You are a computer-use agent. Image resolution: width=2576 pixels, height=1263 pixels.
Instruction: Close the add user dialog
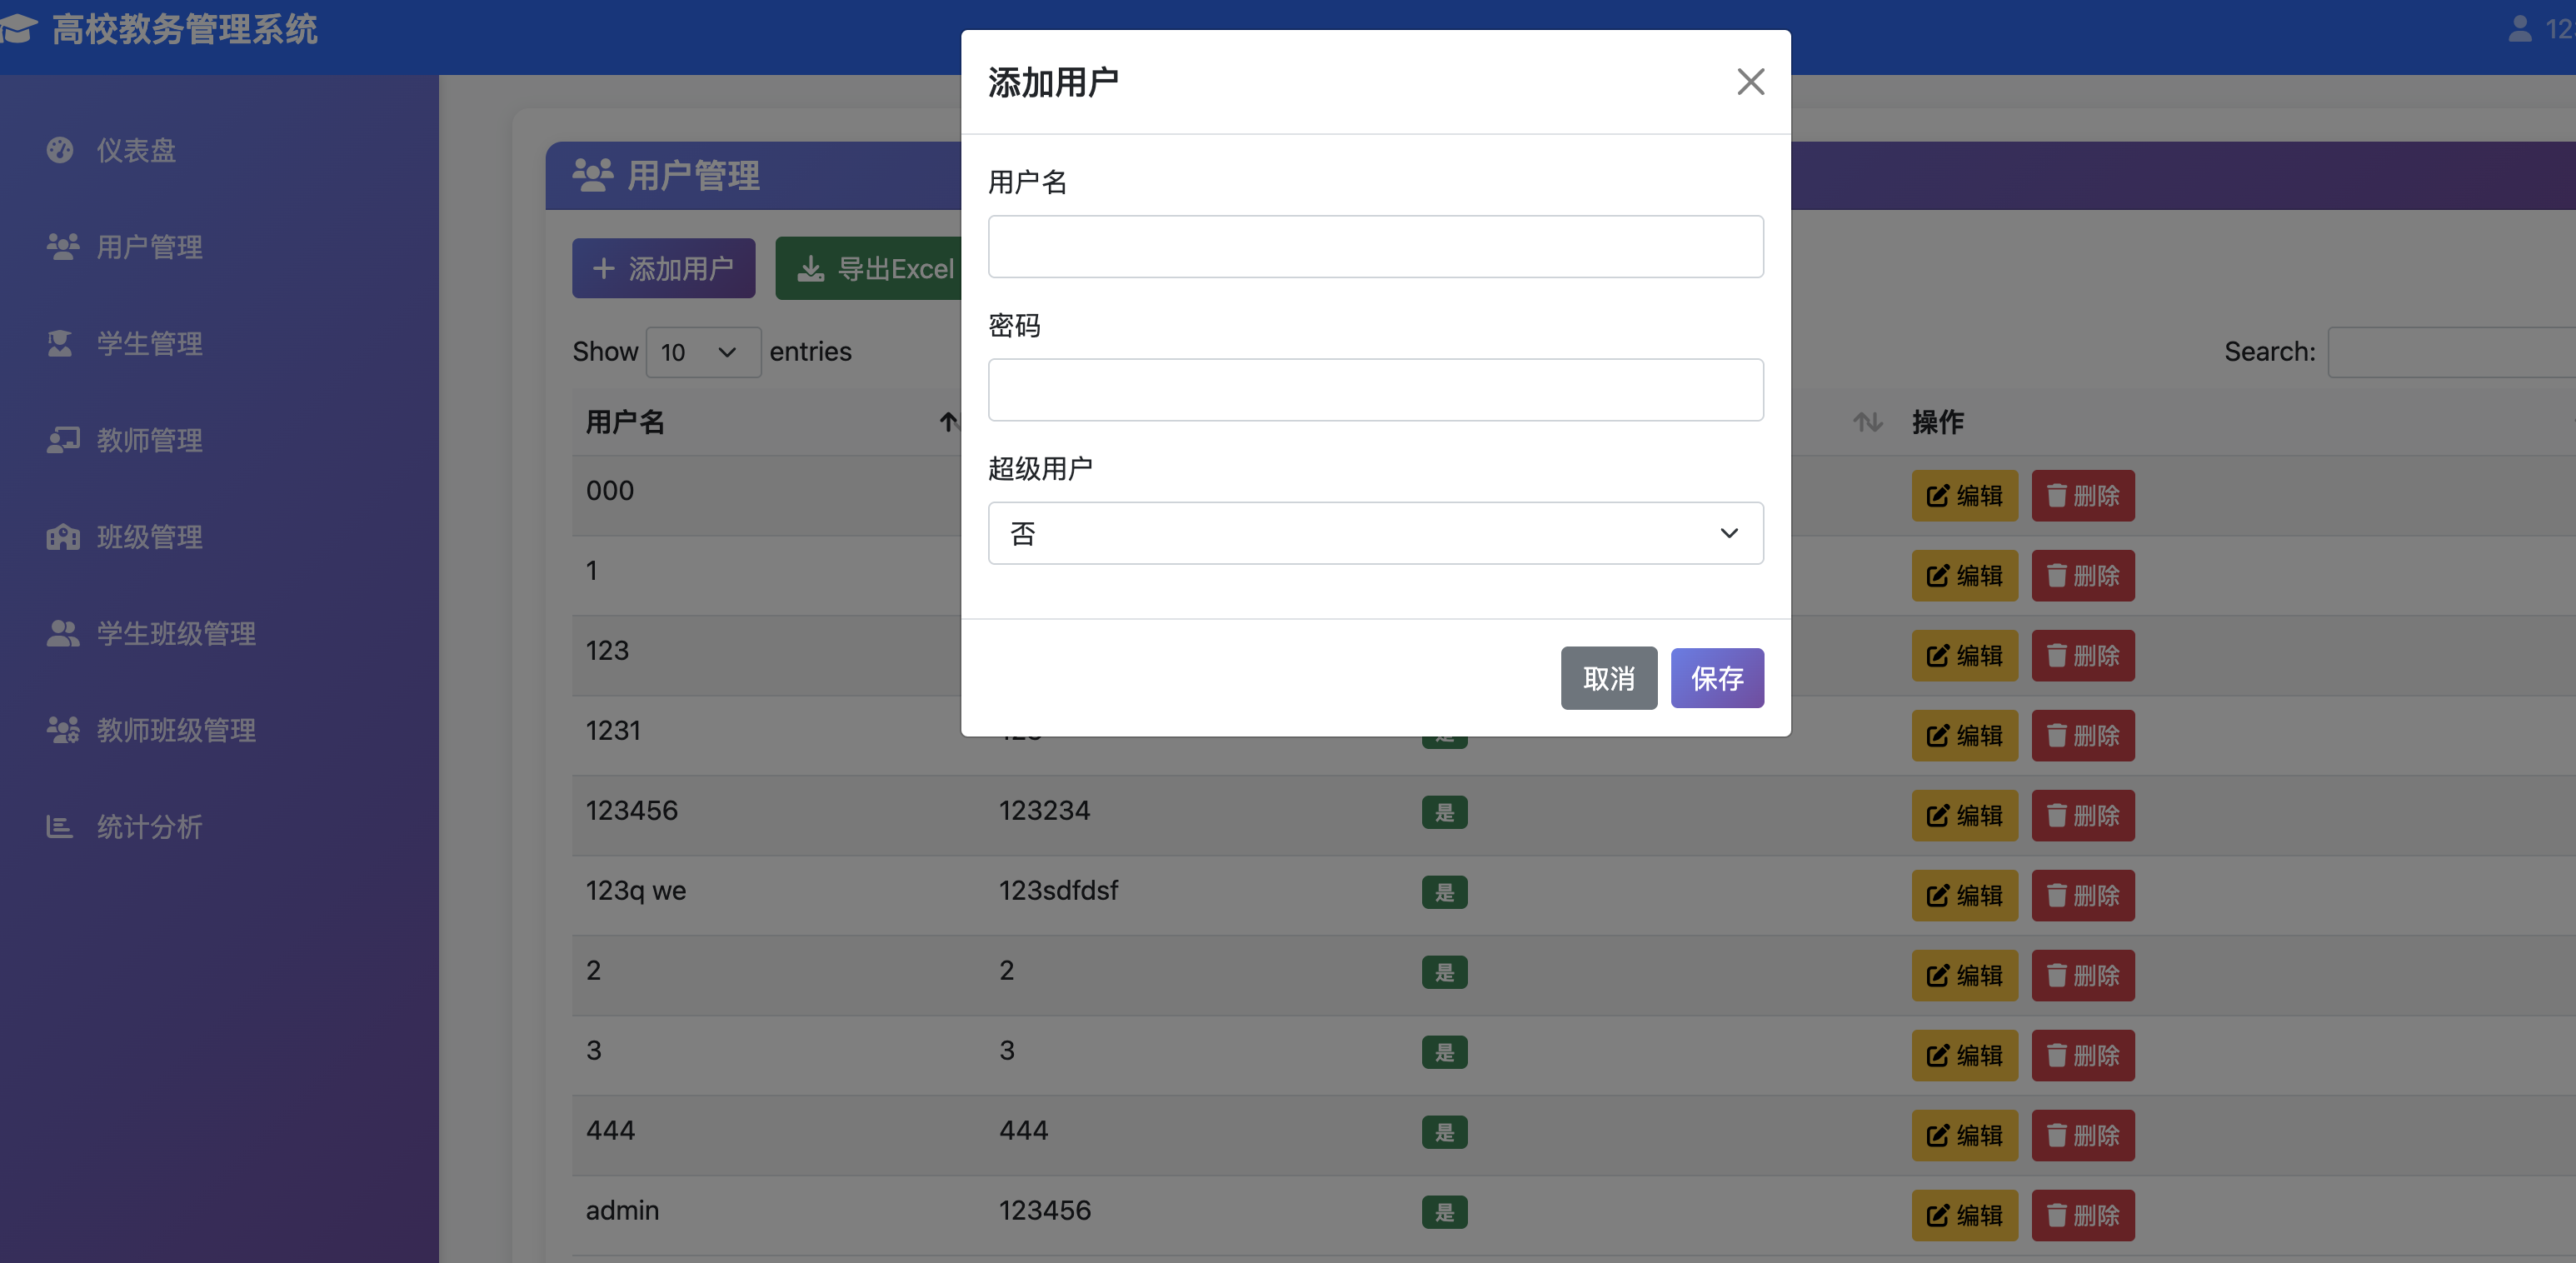1750,82
